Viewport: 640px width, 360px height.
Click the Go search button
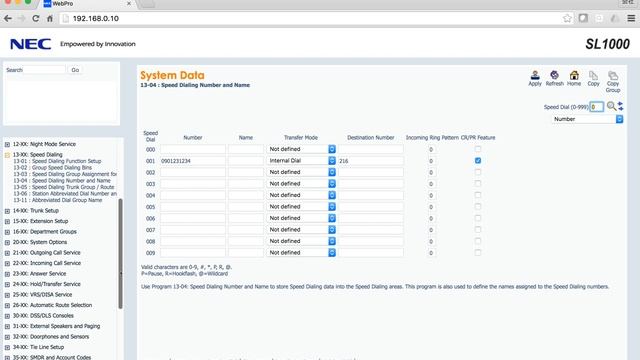(75, 70)
